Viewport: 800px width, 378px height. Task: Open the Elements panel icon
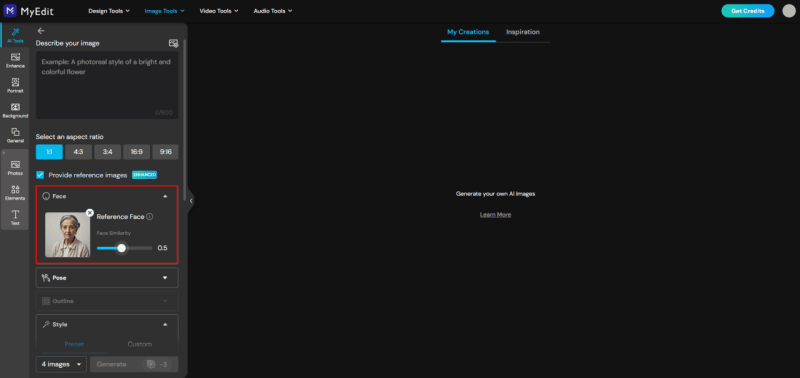(x=15, y=192)
